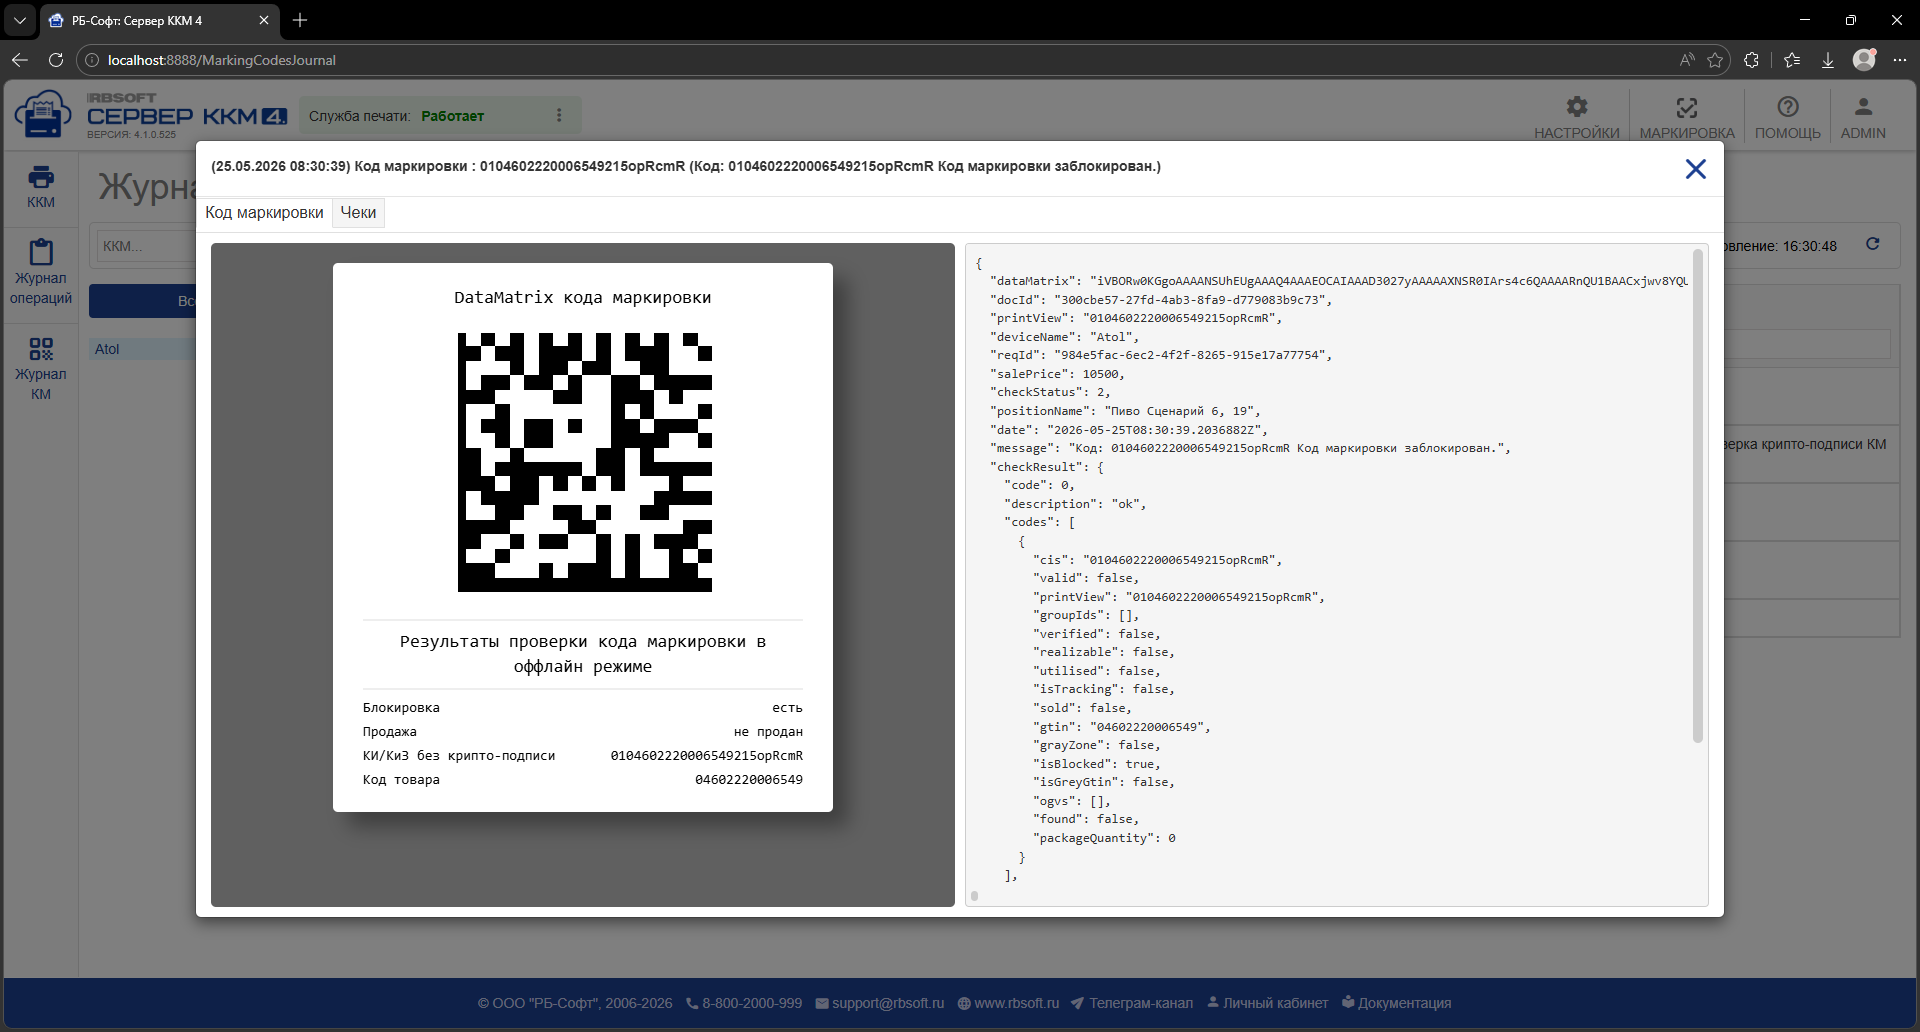Click the DataMatrix code image
Viewport: 1920px width, 1032px height.
coord(585,462)
